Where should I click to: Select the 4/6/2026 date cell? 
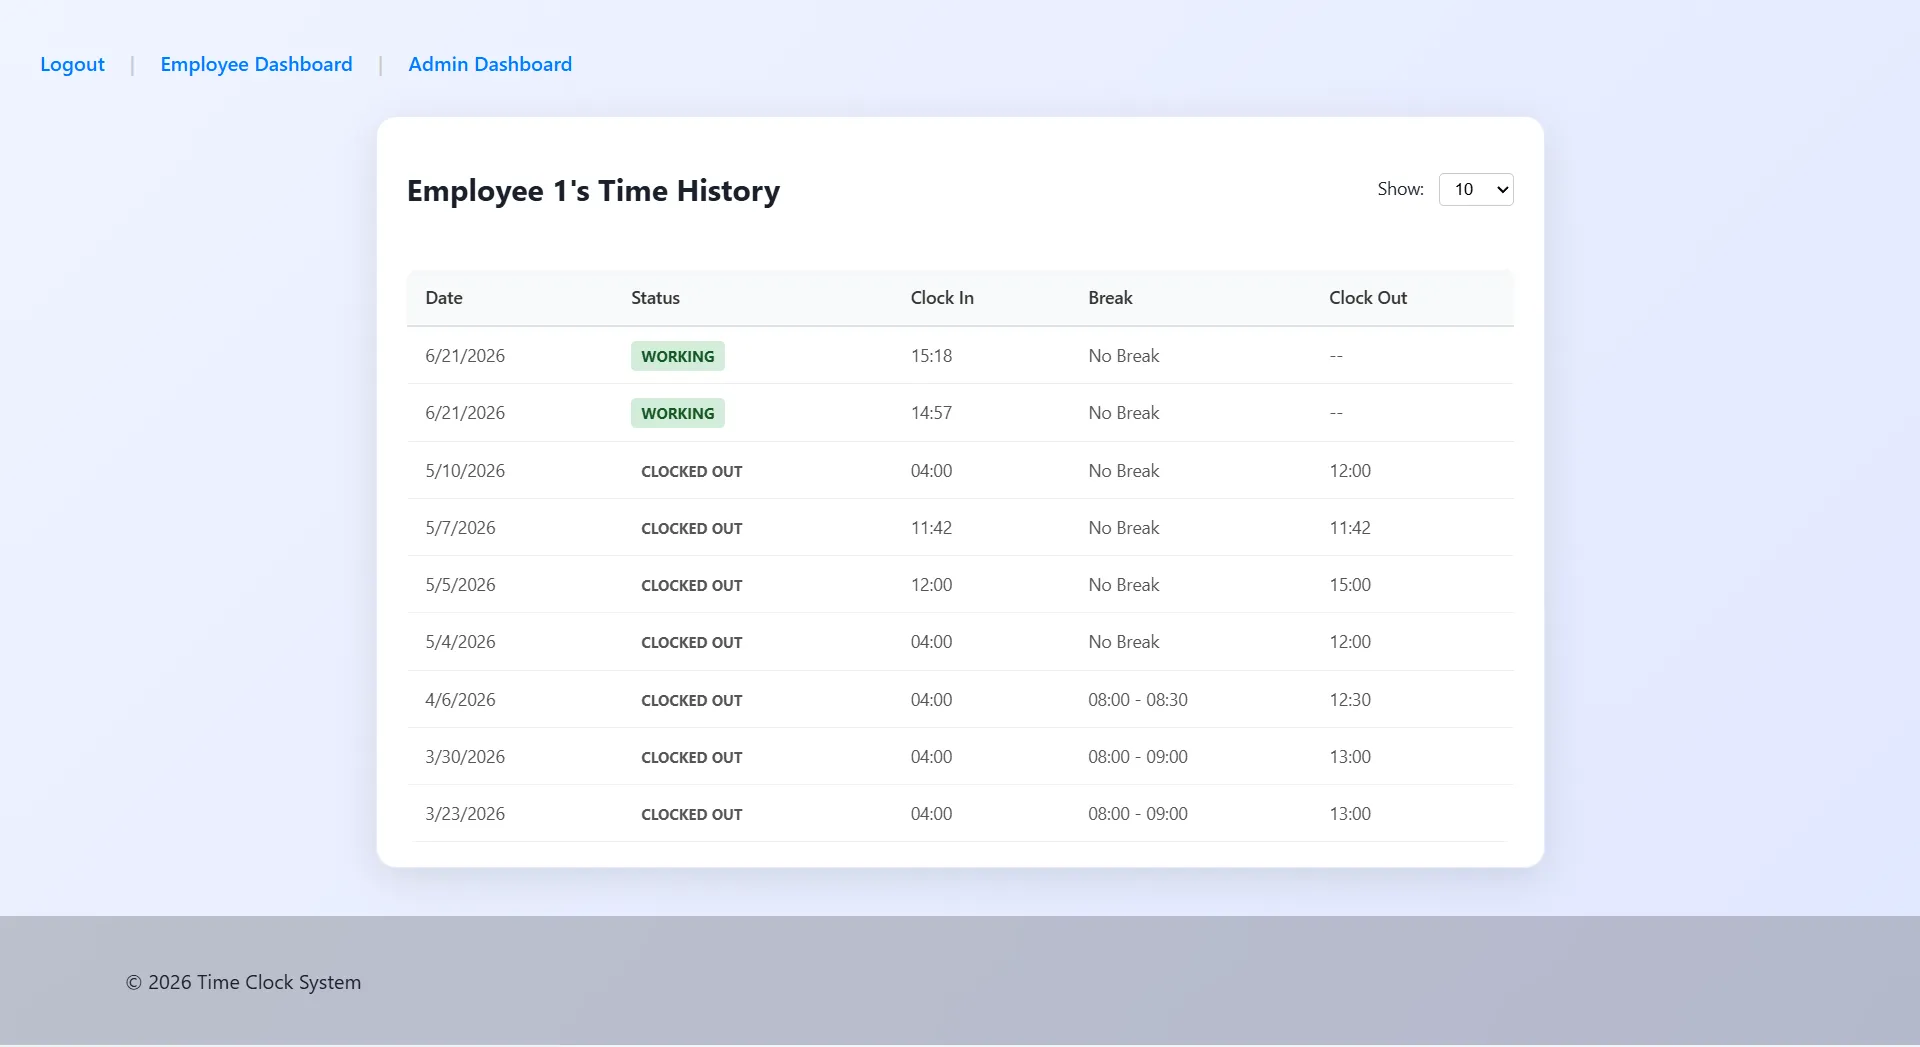tap(460, 700)
